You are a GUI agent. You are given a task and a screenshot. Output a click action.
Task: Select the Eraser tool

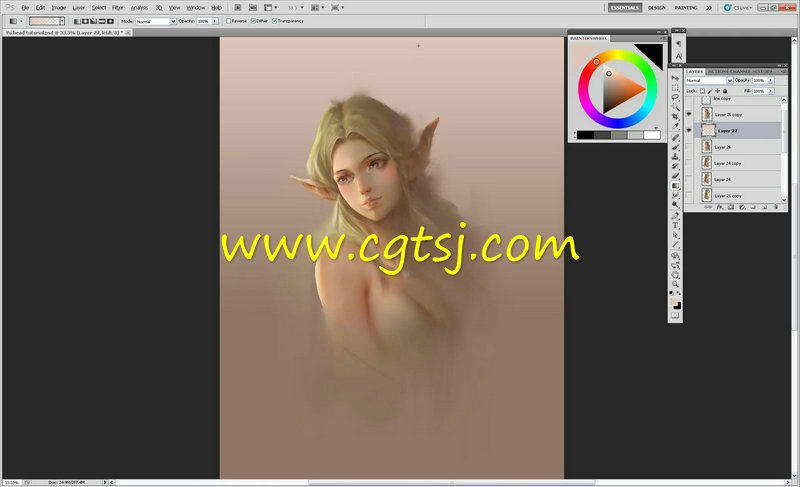pos(675,176)
